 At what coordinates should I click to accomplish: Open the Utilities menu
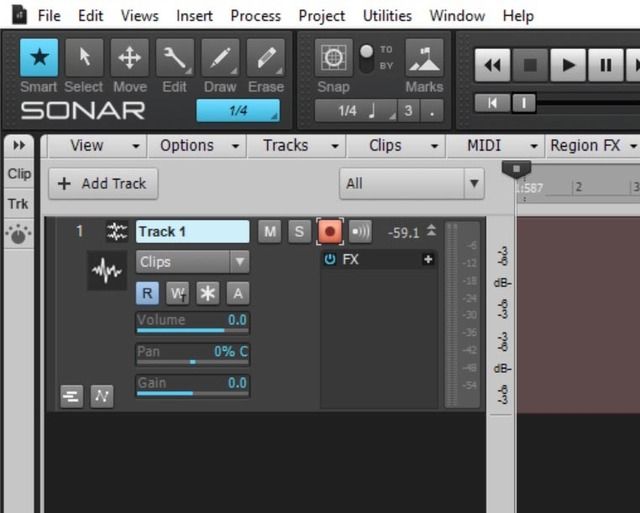coord(387,16)
